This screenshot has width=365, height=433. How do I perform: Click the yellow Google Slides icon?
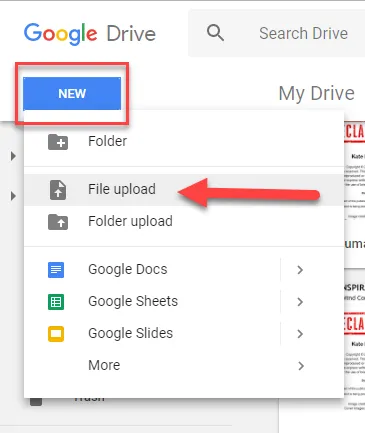56,334
